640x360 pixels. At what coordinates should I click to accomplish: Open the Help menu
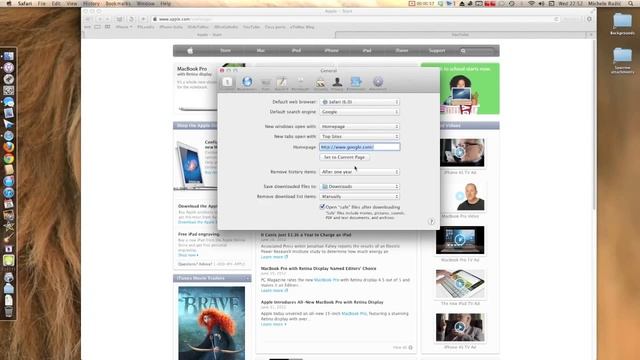click(166, 3)
